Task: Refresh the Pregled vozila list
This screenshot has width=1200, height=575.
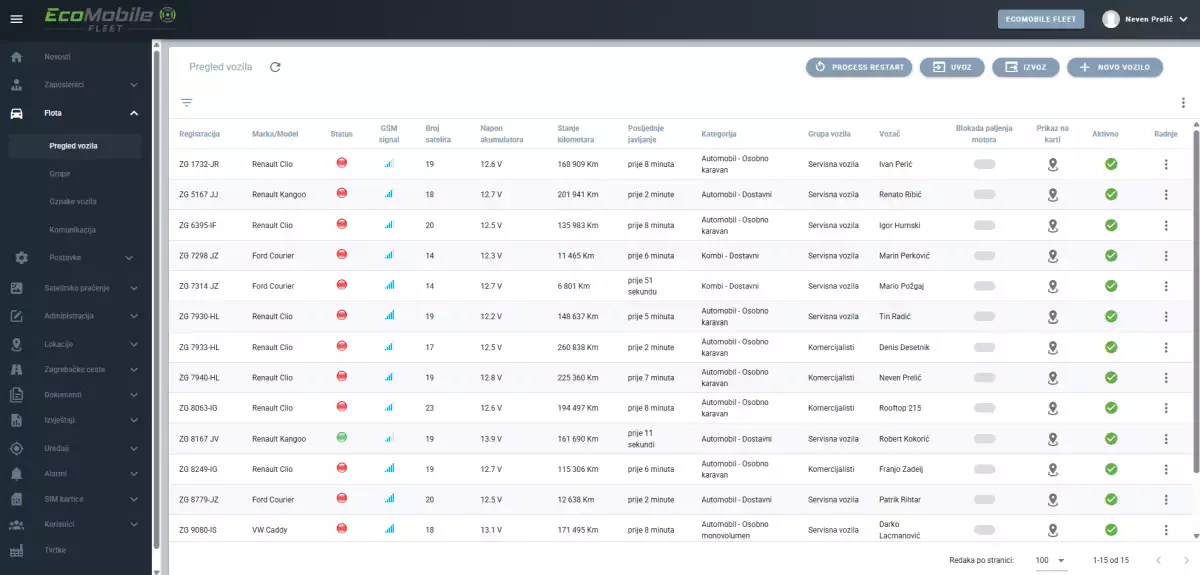Action: (276, 67)
